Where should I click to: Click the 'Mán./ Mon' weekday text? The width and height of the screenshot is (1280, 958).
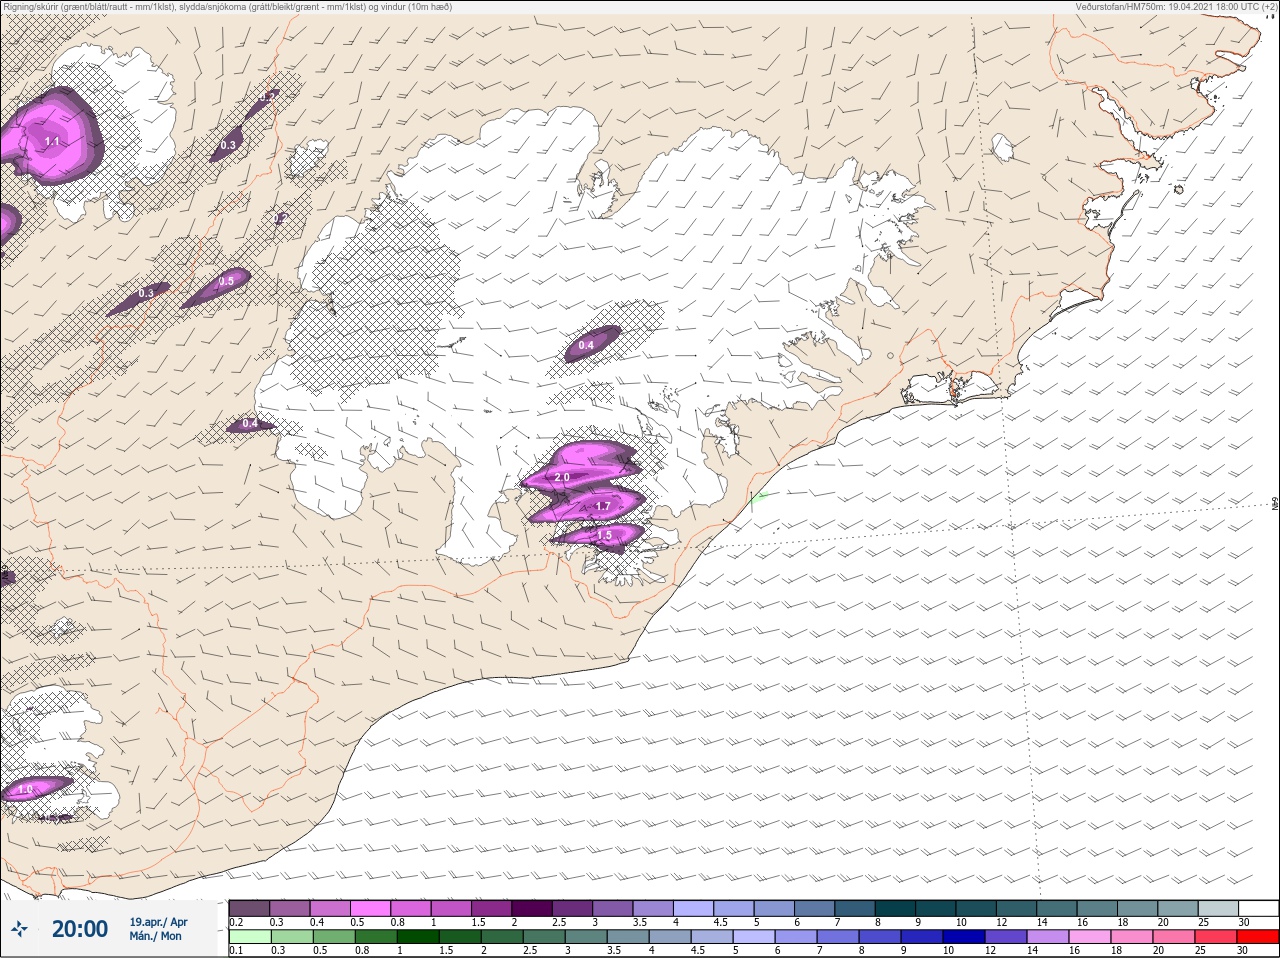pos(155,937)
